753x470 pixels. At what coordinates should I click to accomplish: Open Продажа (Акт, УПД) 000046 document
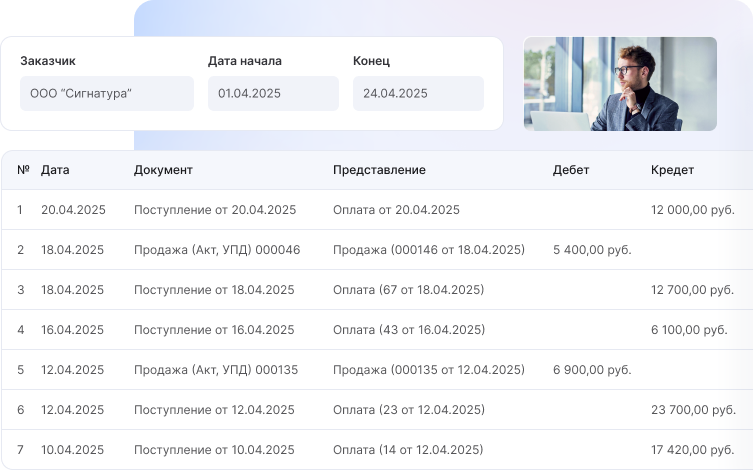click(217, 250)
